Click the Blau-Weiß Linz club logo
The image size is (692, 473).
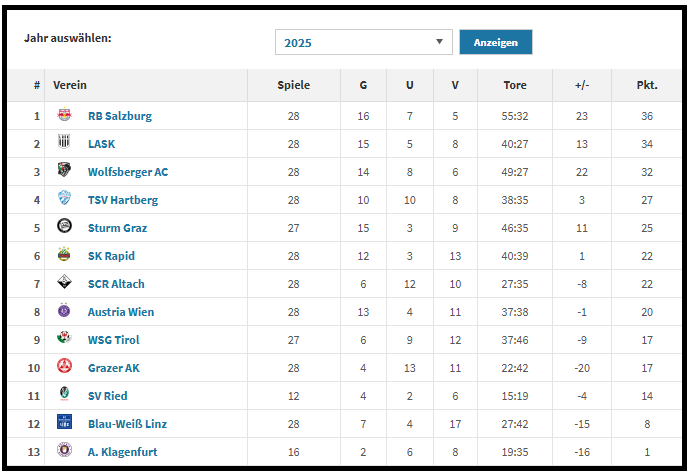click(x=65, y=423)
